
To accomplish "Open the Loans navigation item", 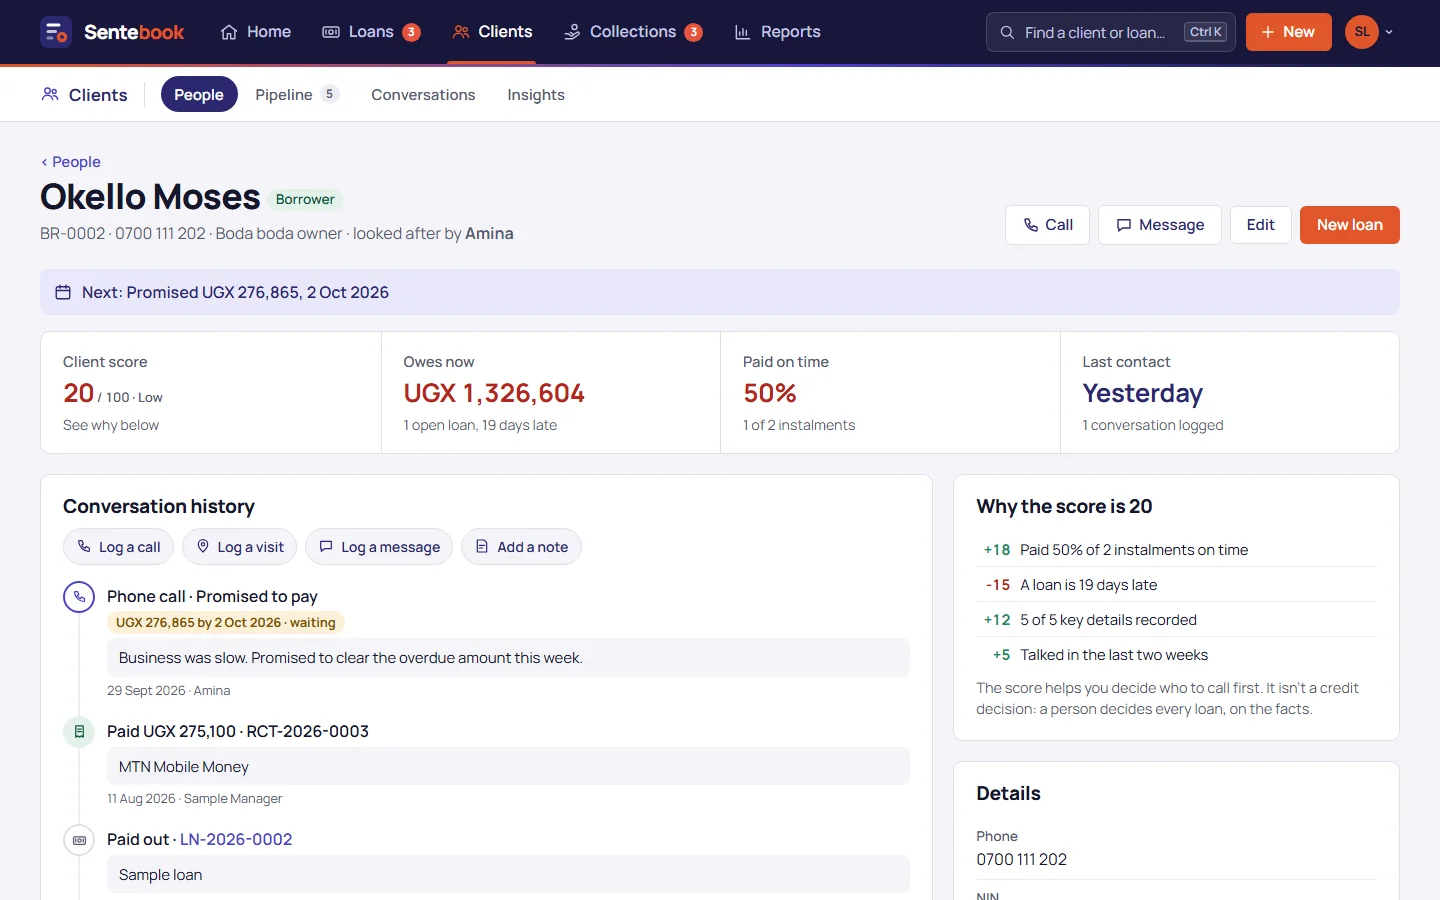I will (371, 32).
